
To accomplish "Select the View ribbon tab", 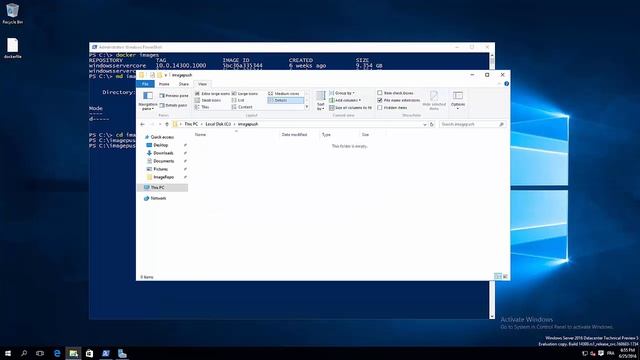I will coord(202,84).
